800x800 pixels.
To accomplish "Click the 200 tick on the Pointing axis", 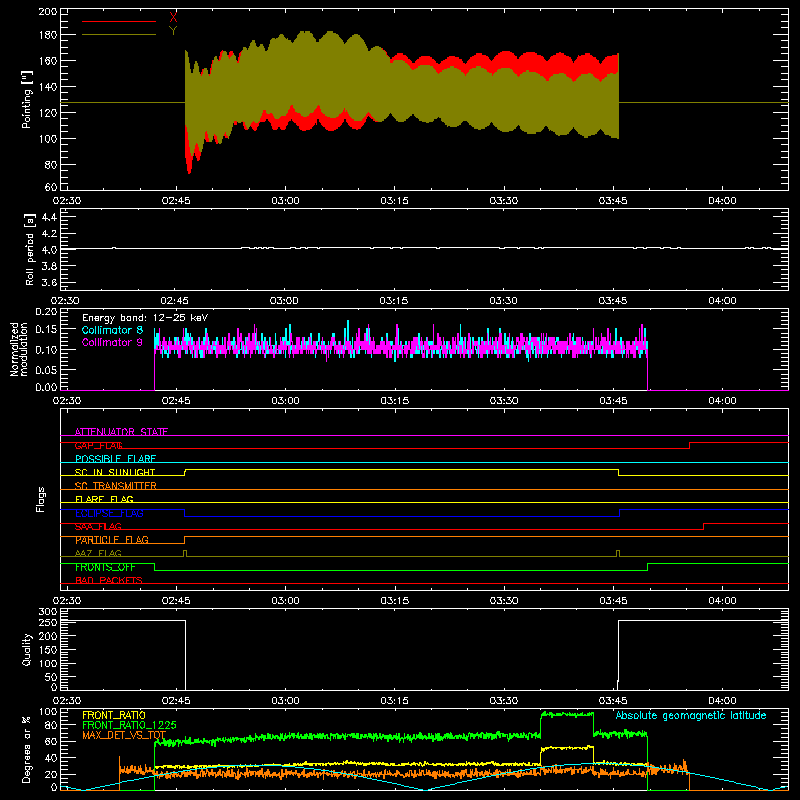I will 48,11.
